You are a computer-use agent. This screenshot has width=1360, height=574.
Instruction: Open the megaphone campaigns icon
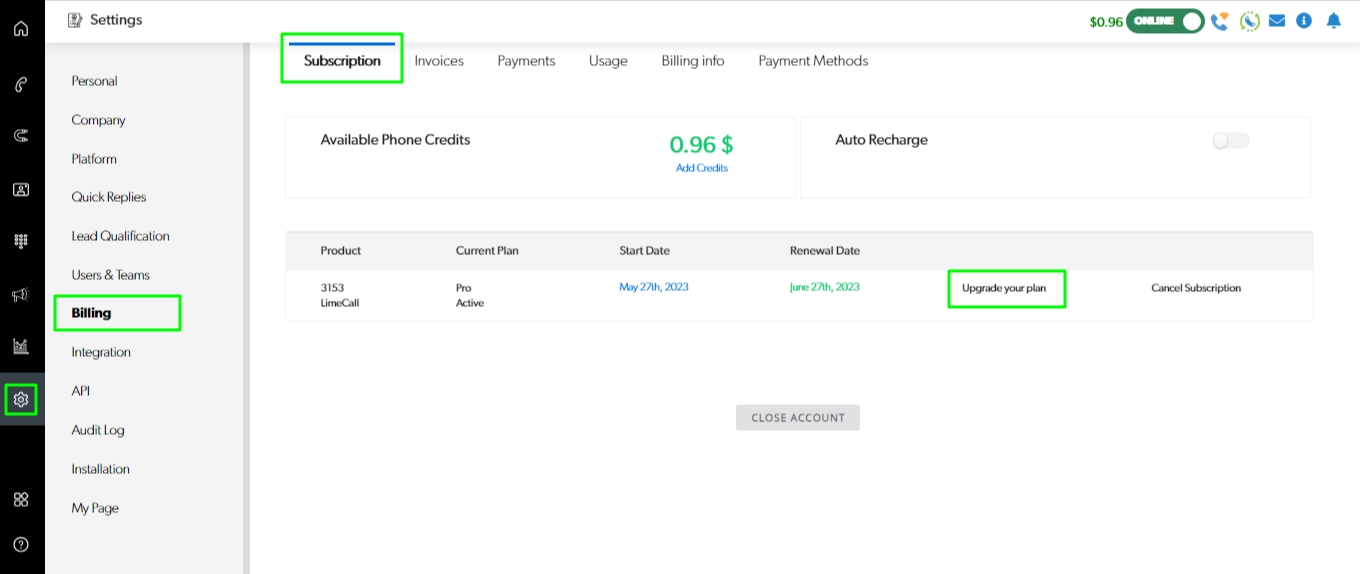21,294
